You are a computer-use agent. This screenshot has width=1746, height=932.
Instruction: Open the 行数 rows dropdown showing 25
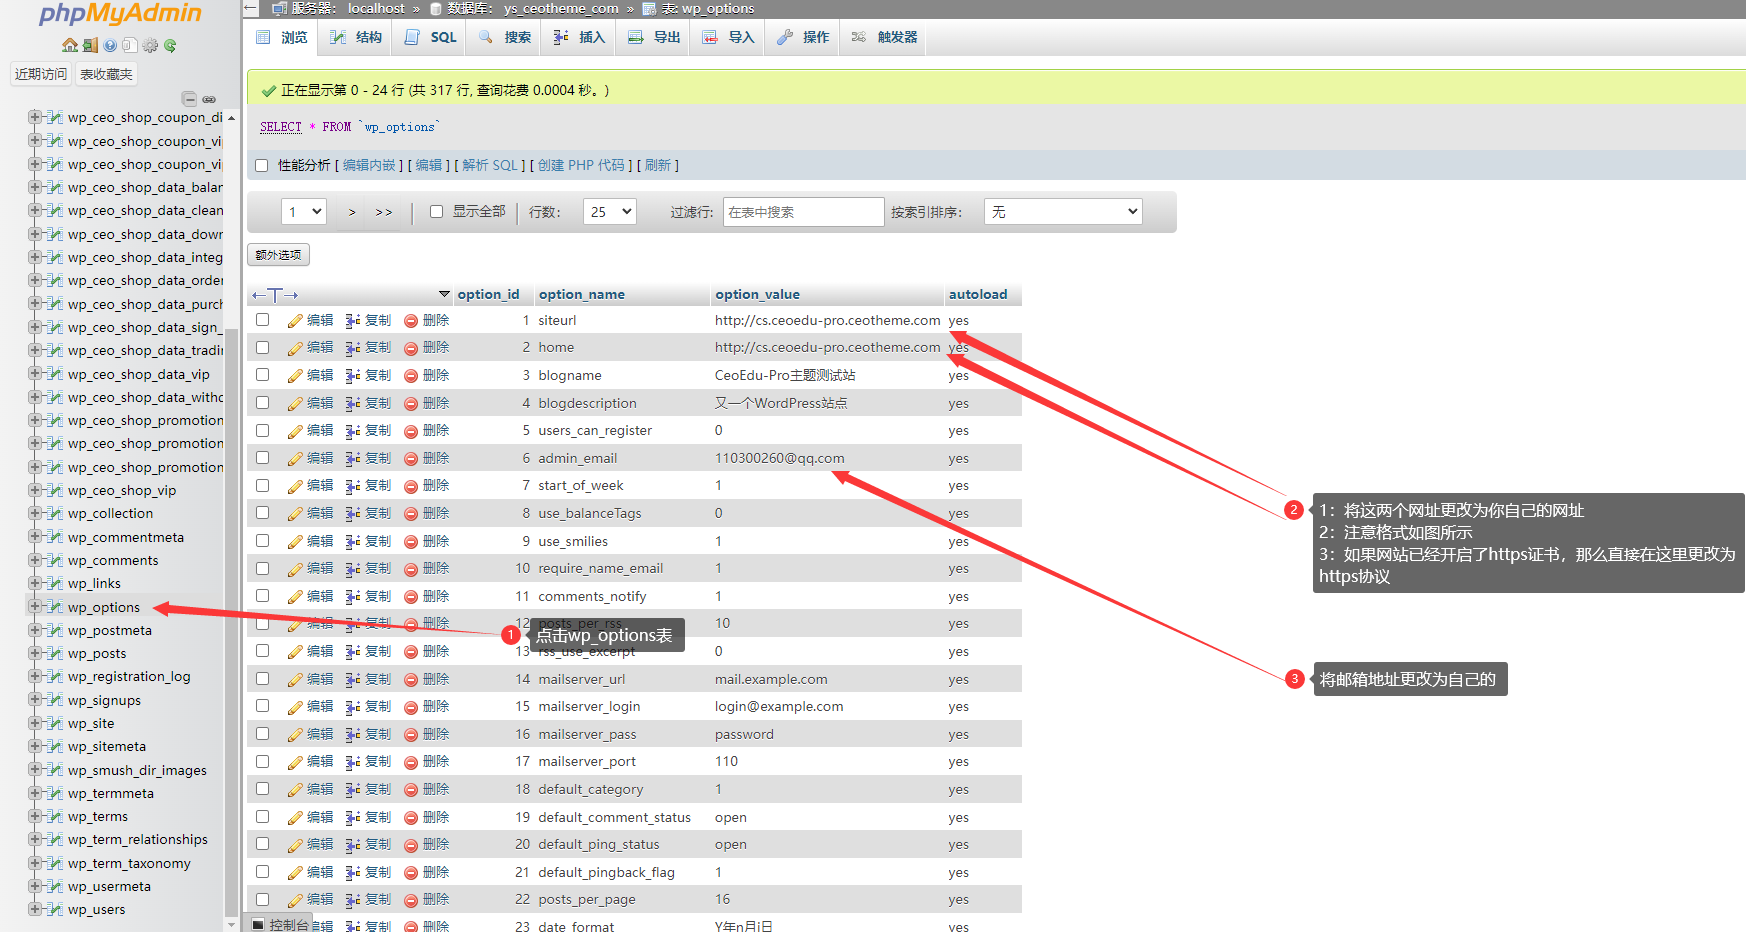[609, 212]
